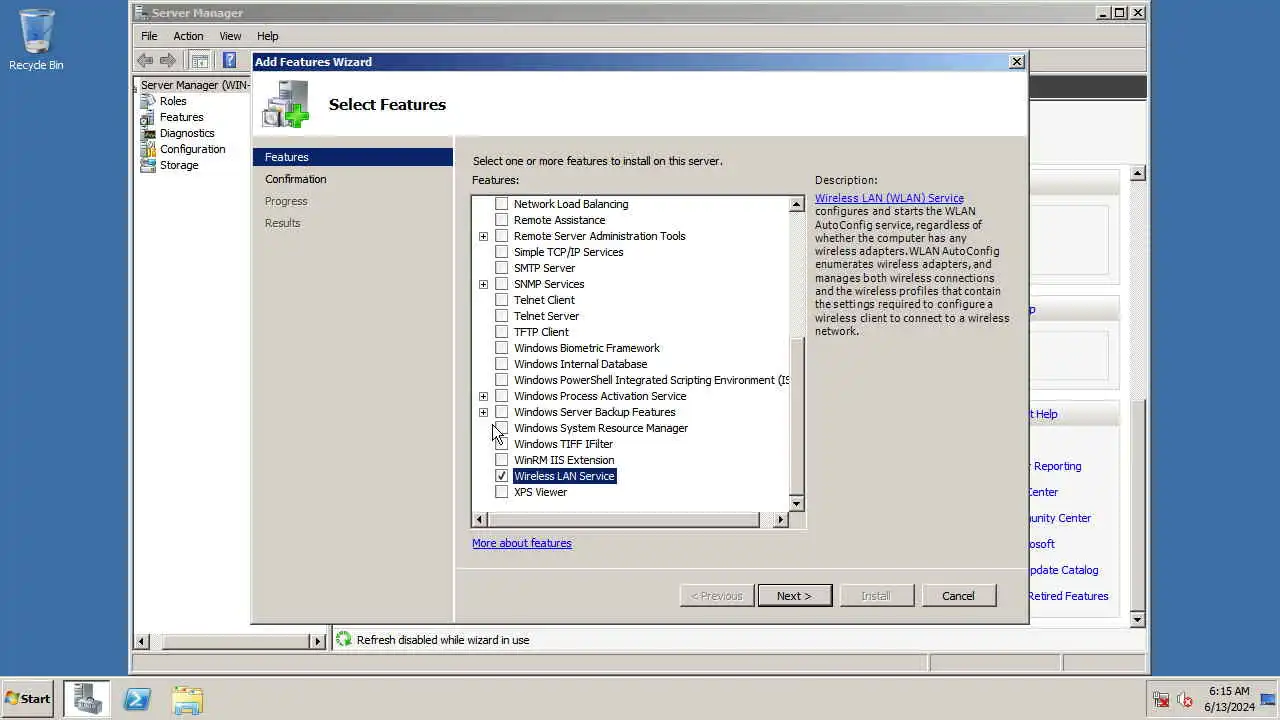This screenshot has height=720, width=1280.
Task: Open the update Catalog link in Server Manager
Action: click(x=1065, y=570)
